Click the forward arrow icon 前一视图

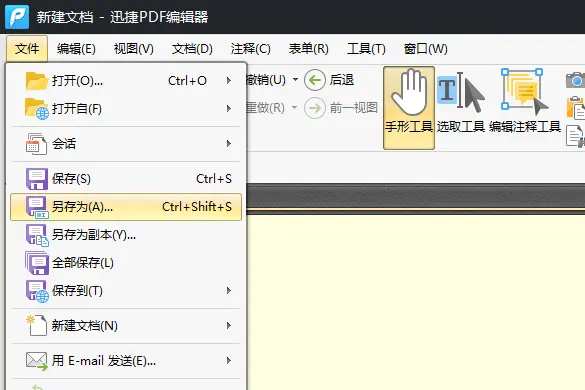315,108
